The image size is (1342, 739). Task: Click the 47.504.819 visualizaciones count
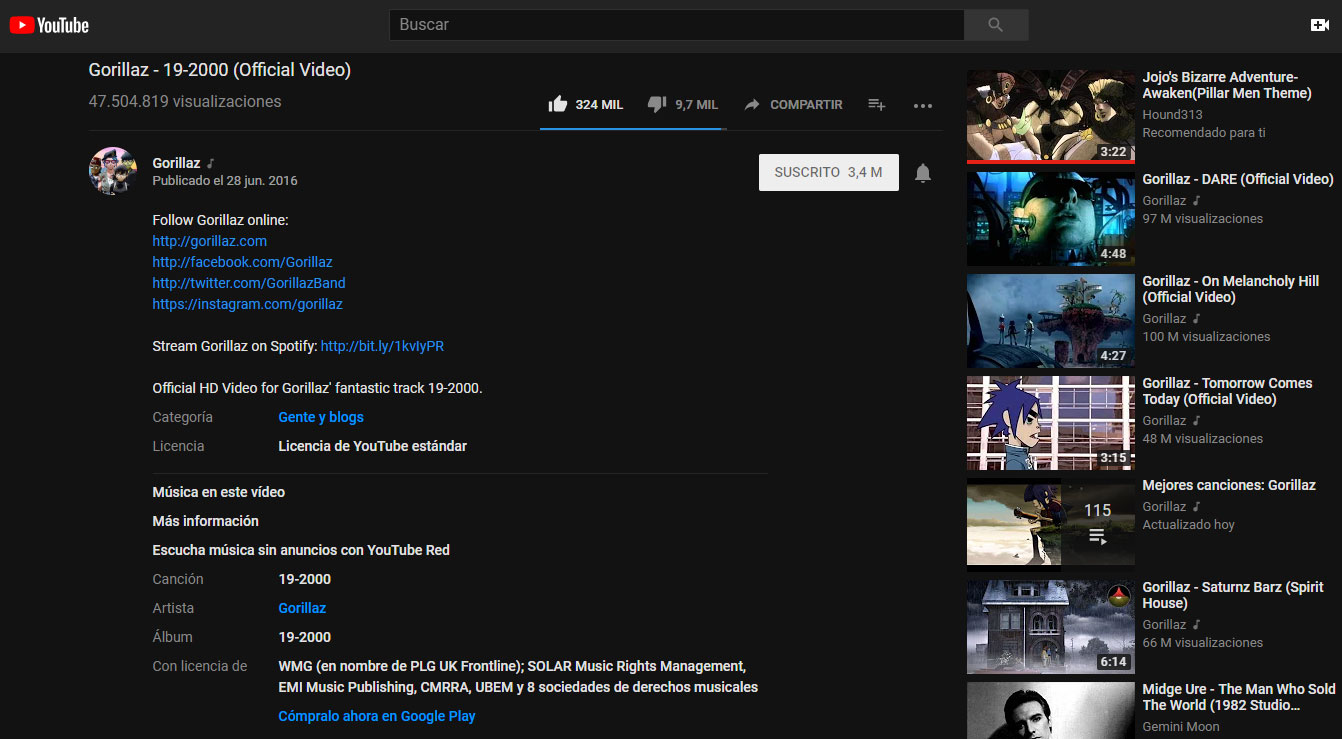click(185, 101)
